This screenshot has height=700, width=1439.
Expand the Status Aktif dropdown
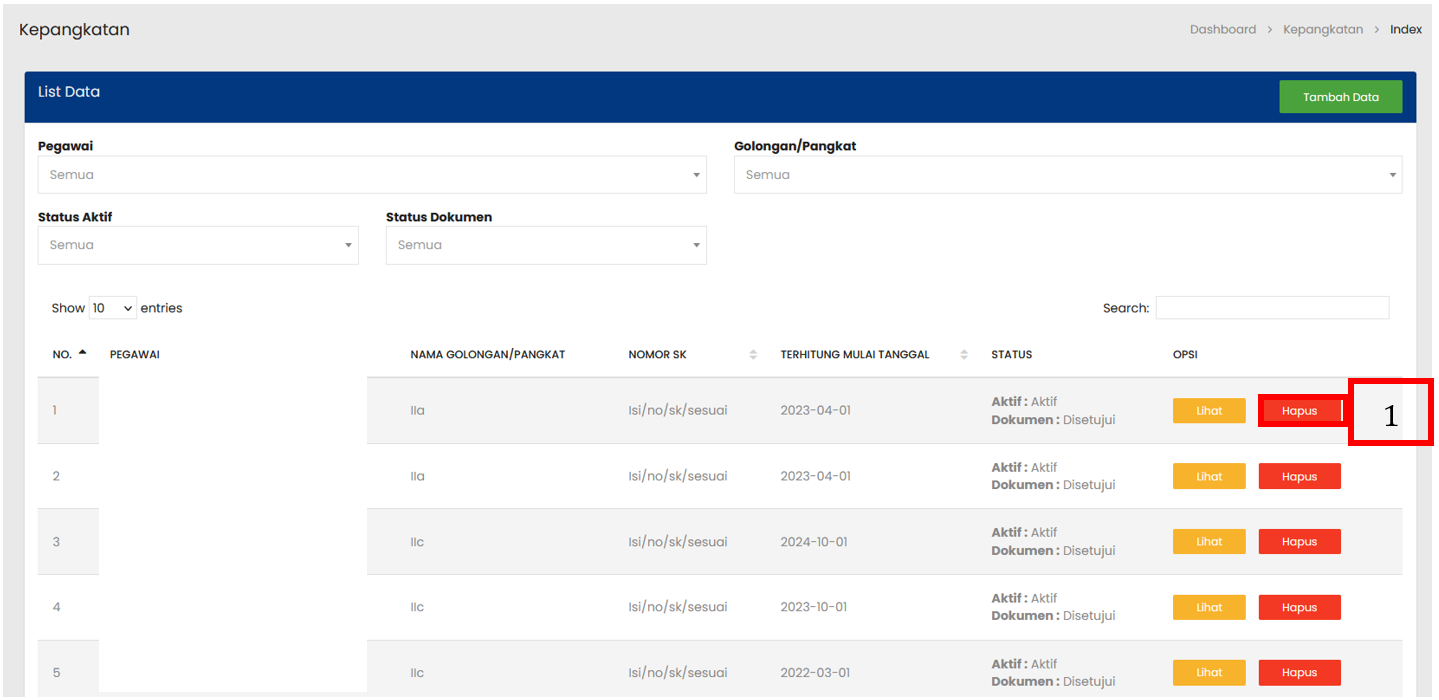[x=198, y=245]
